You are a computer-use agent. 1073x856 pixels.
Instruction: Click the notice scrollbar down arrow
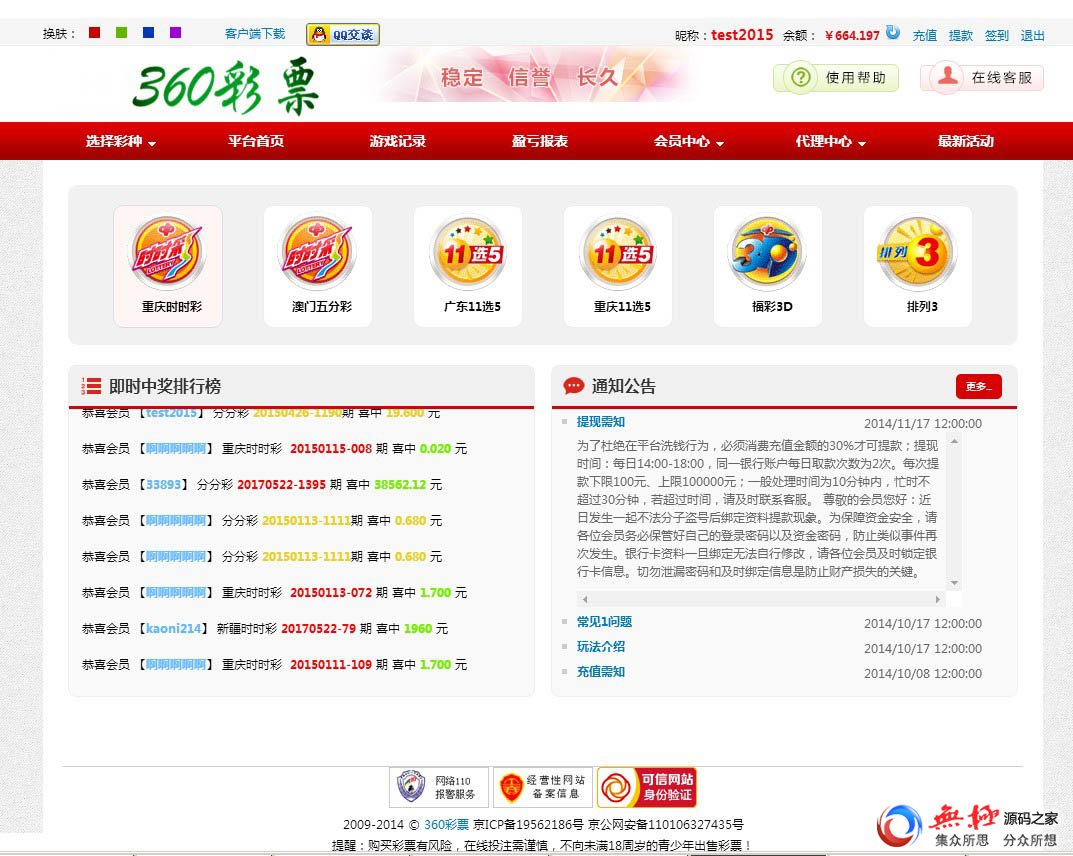[954, 583]
